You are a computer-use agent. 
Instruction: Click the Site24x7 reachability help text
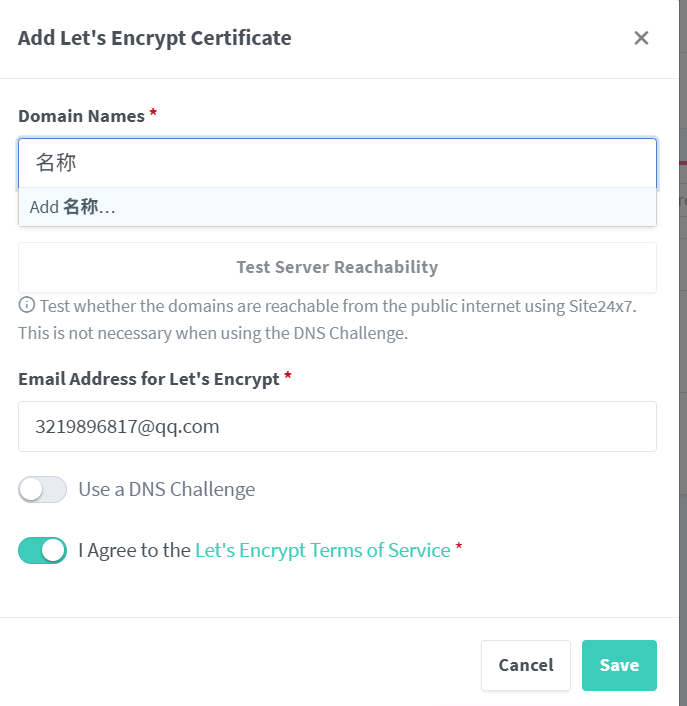tap(338, 306)
